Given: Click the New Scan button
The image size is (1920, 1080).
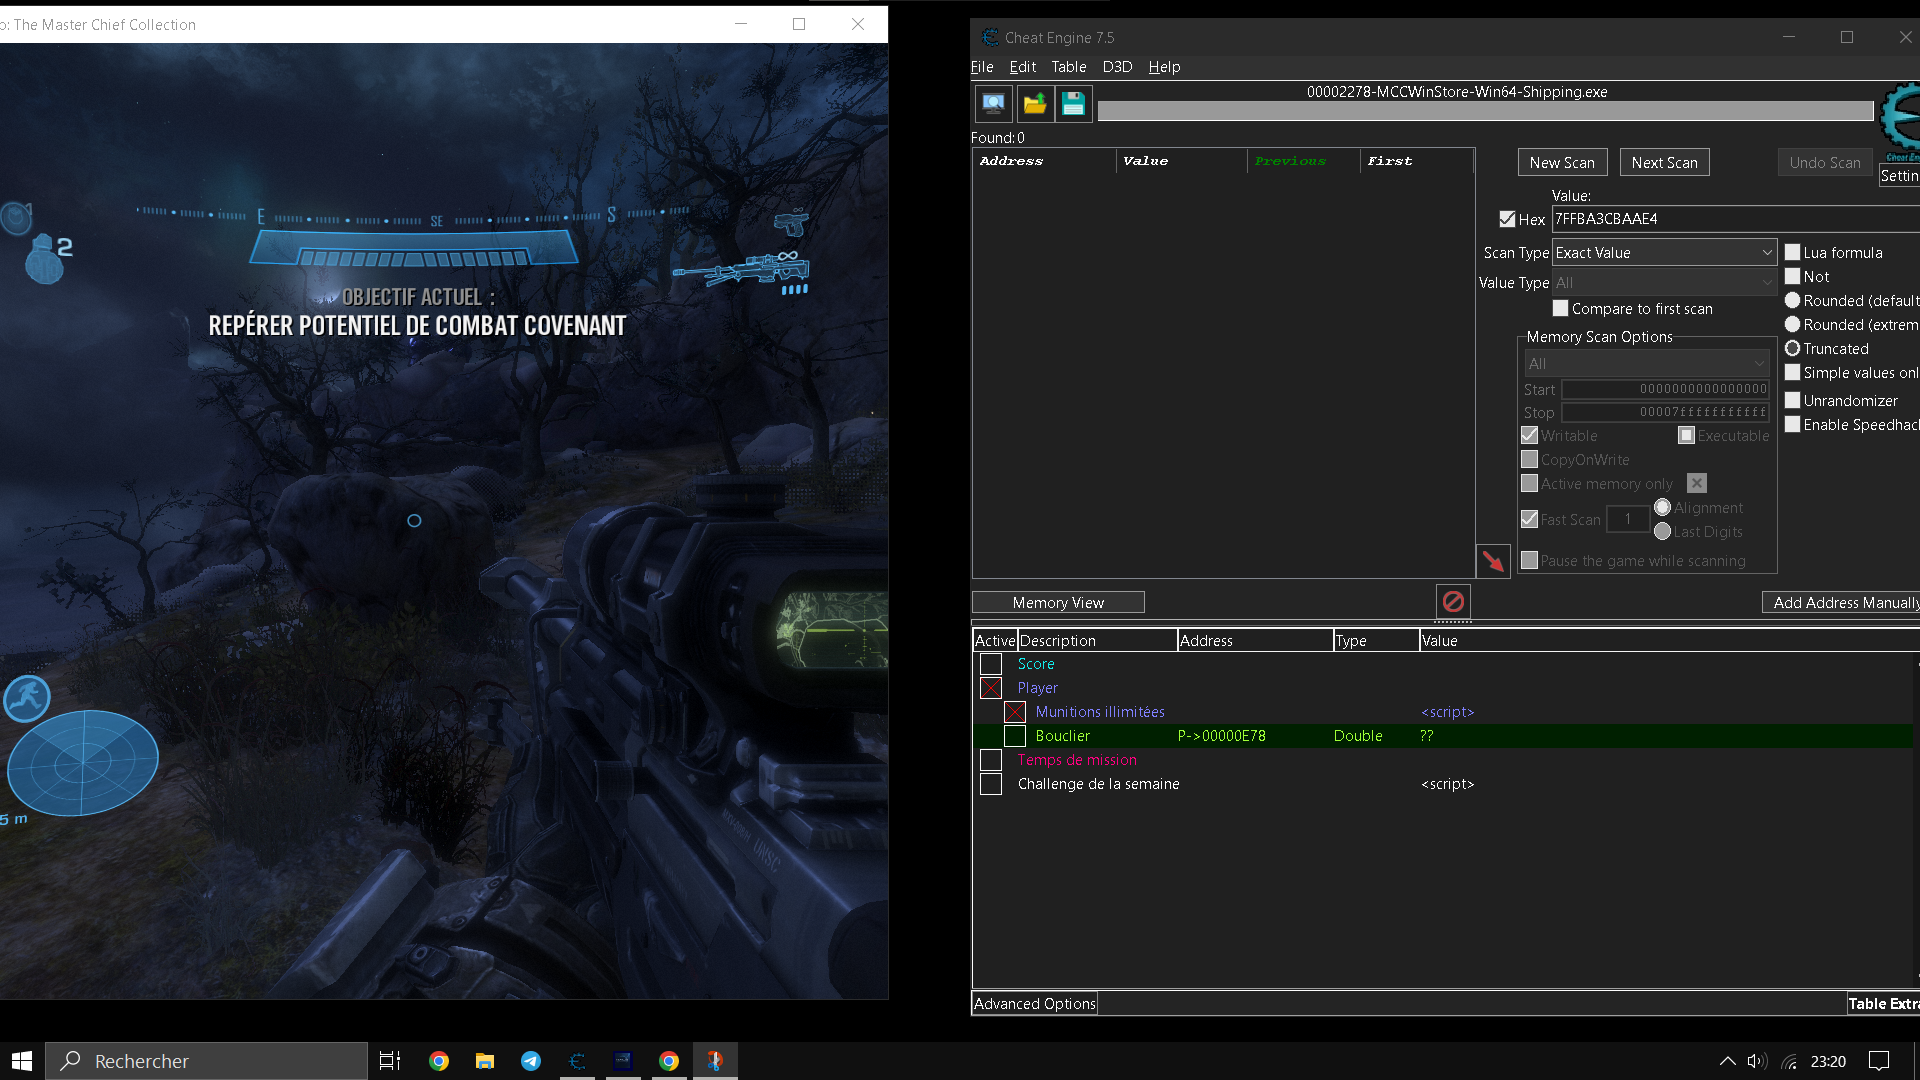Looking at the screenshot, I should click(x=1562, y=163).
